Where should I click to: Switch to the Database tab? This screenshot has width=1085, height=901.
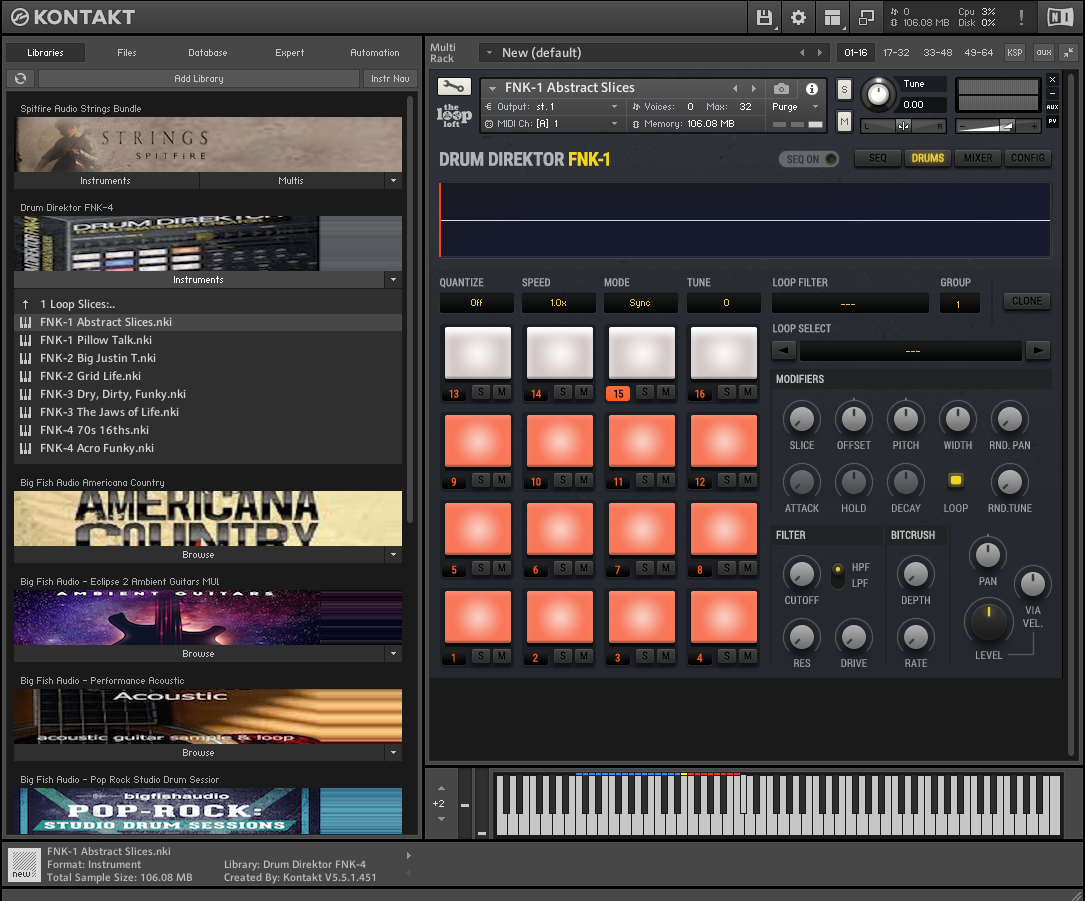click(x=208, y=53)
